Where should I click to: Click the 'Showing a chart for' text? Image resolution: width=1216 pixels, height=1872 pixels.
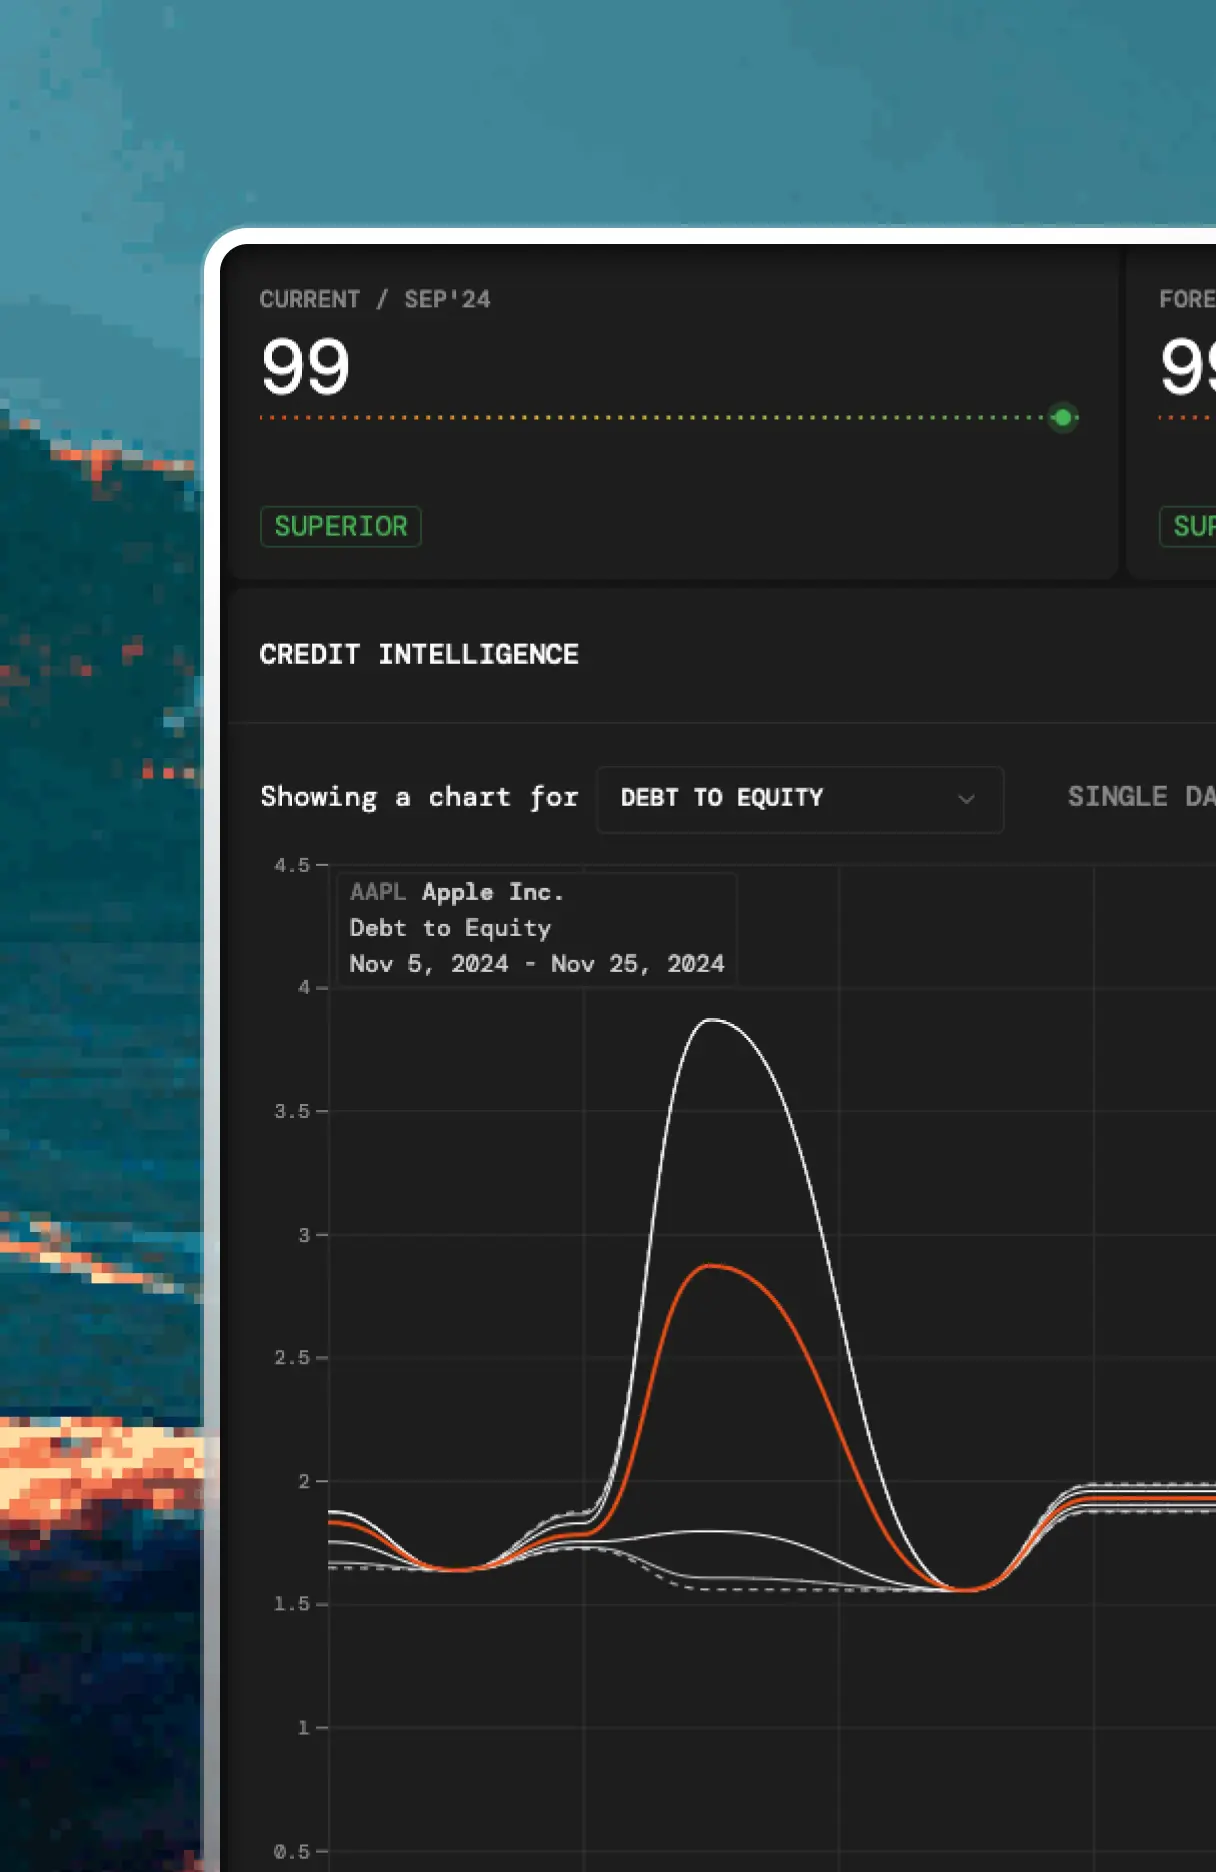click(x=419, y=797)
